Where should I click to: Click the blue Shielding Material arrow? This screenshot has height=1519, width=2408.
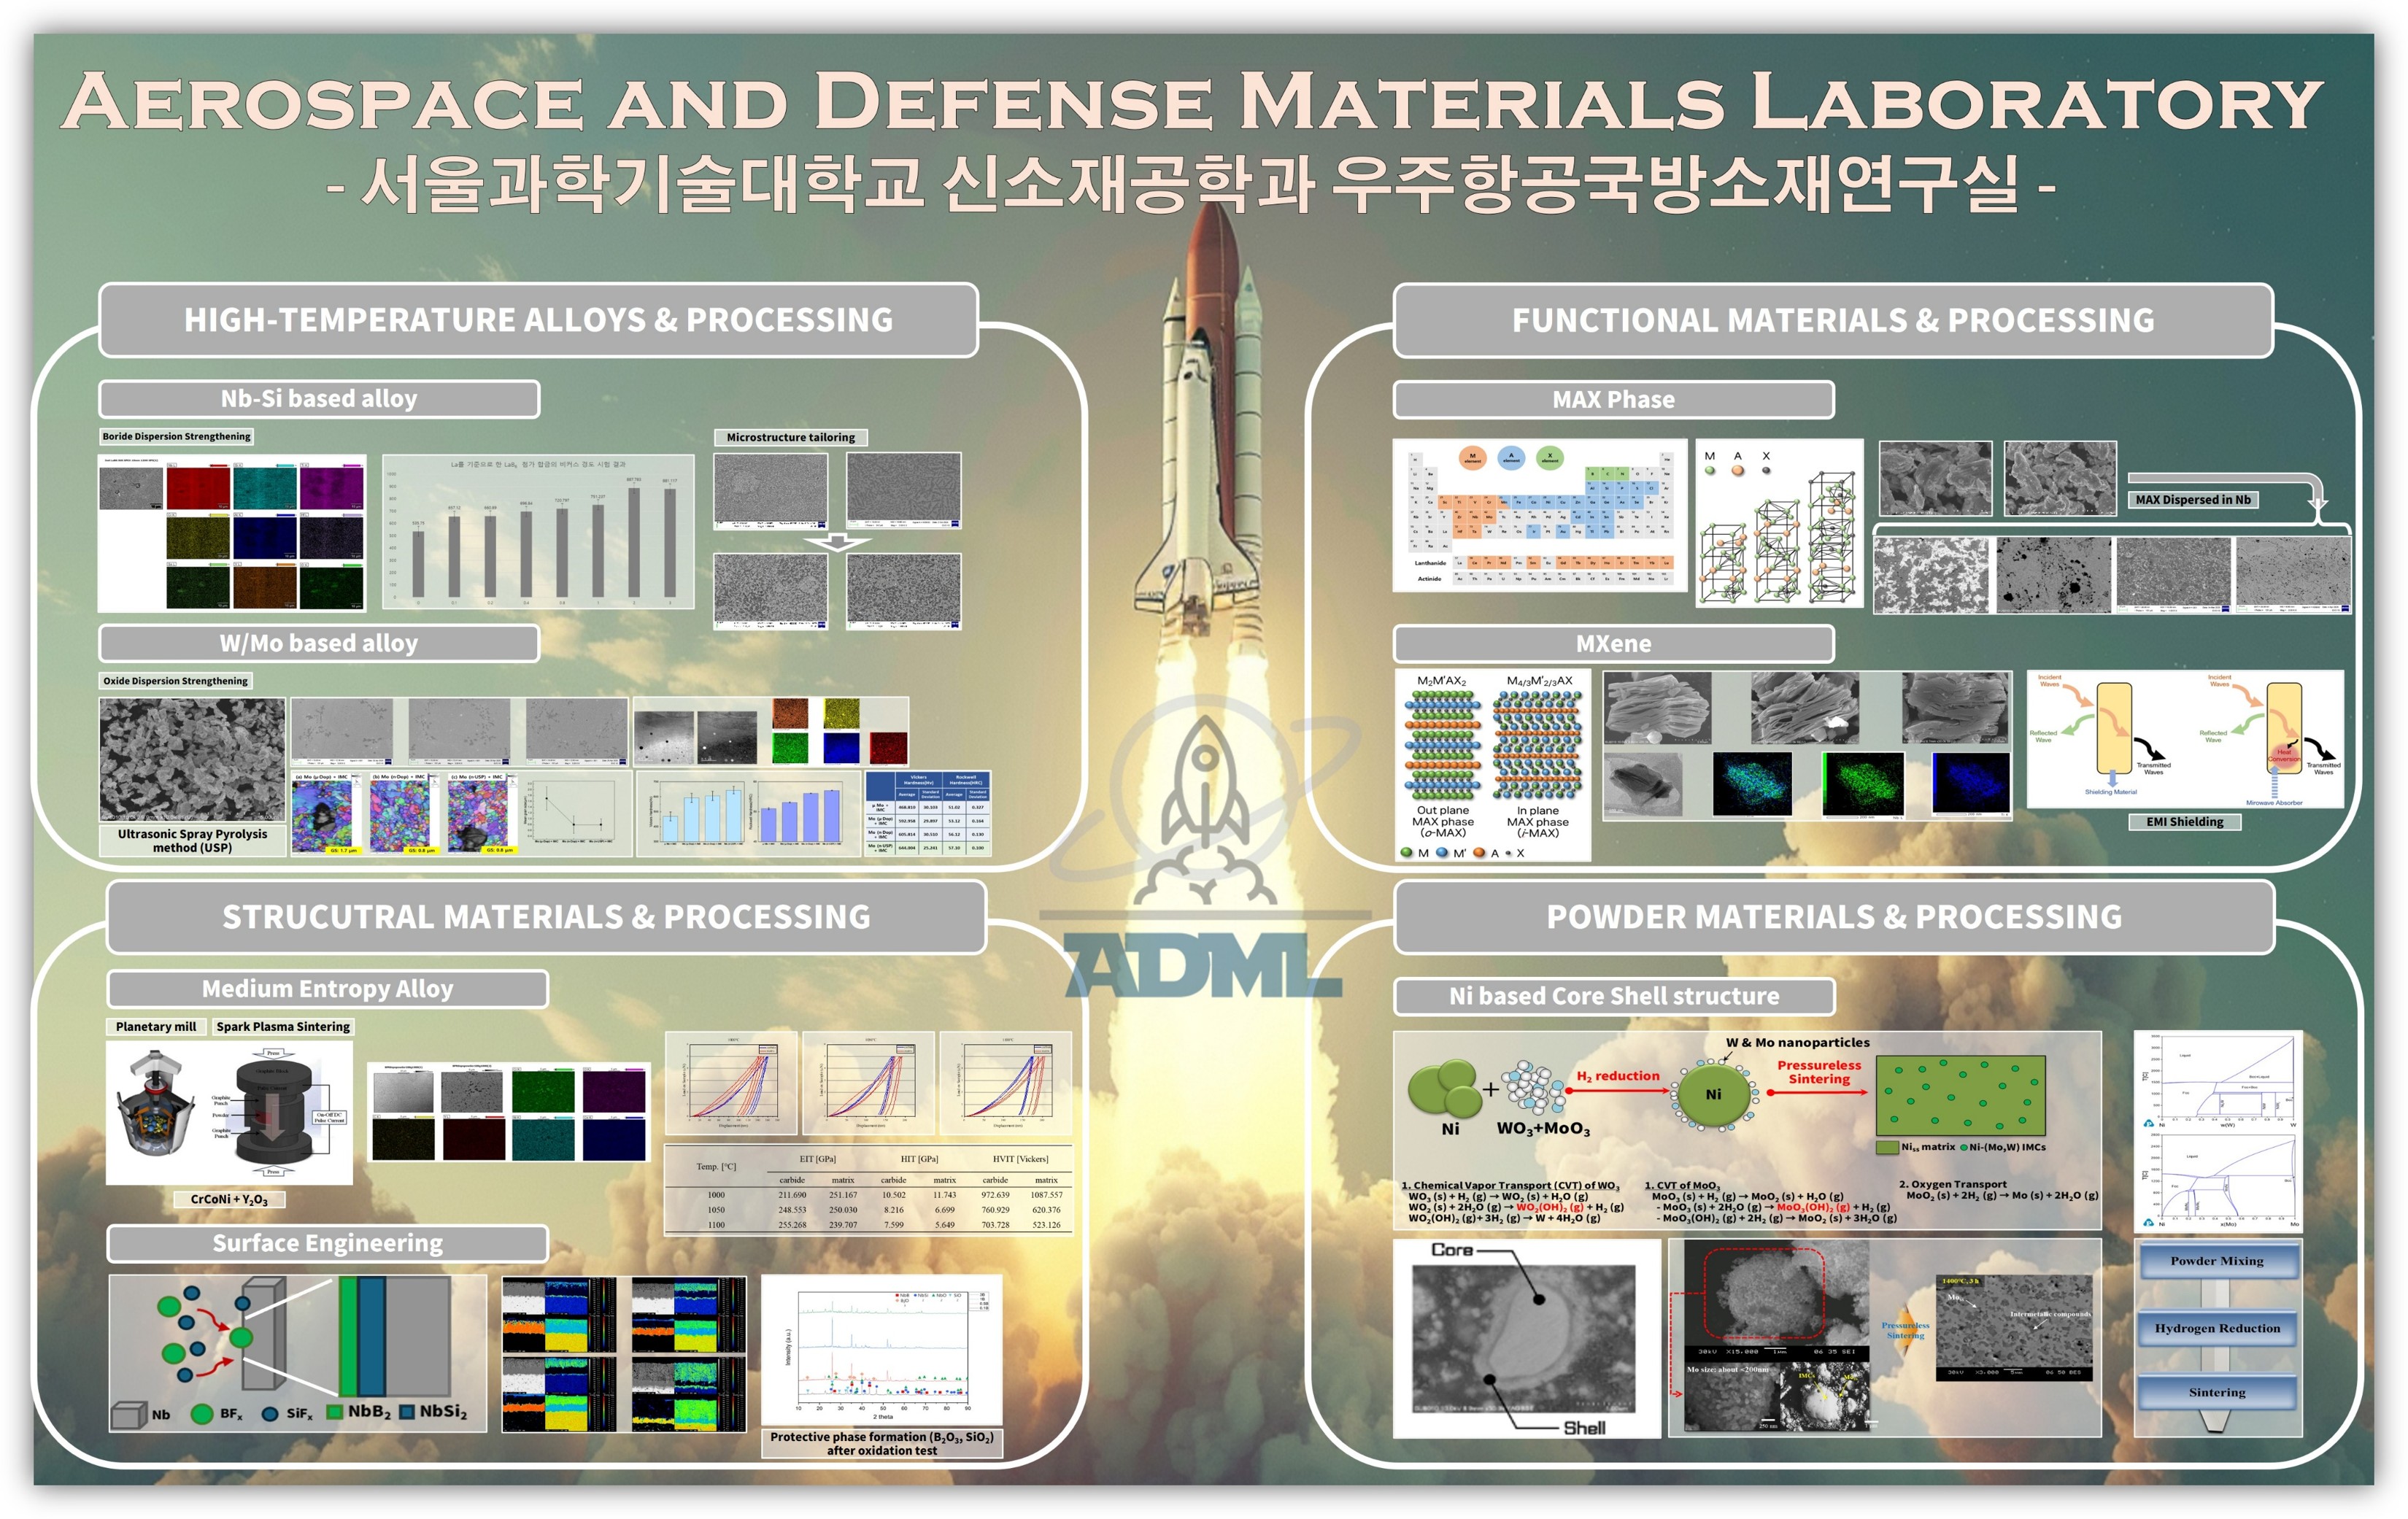(2112, 778)
